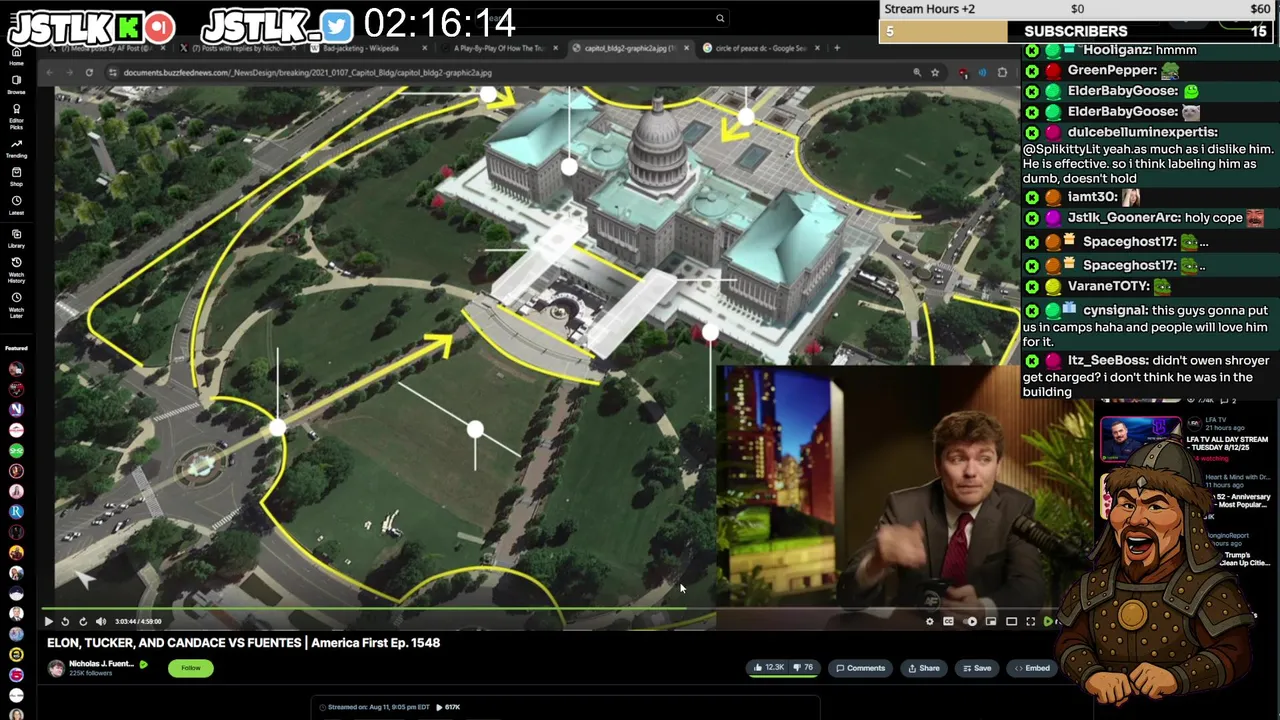Click the rewind button in video player
Screen dimensions: 1280x720
[x=65, y=621]
